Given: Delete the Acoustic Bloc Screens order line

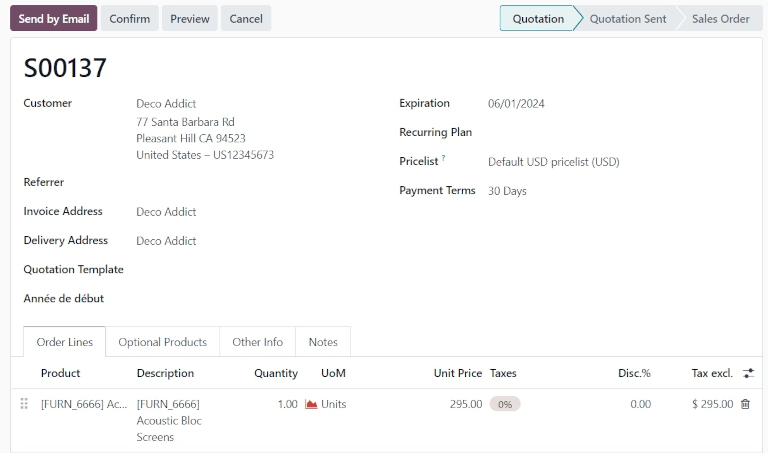Looking at the screenshot, I should click(x=745, y=404).
